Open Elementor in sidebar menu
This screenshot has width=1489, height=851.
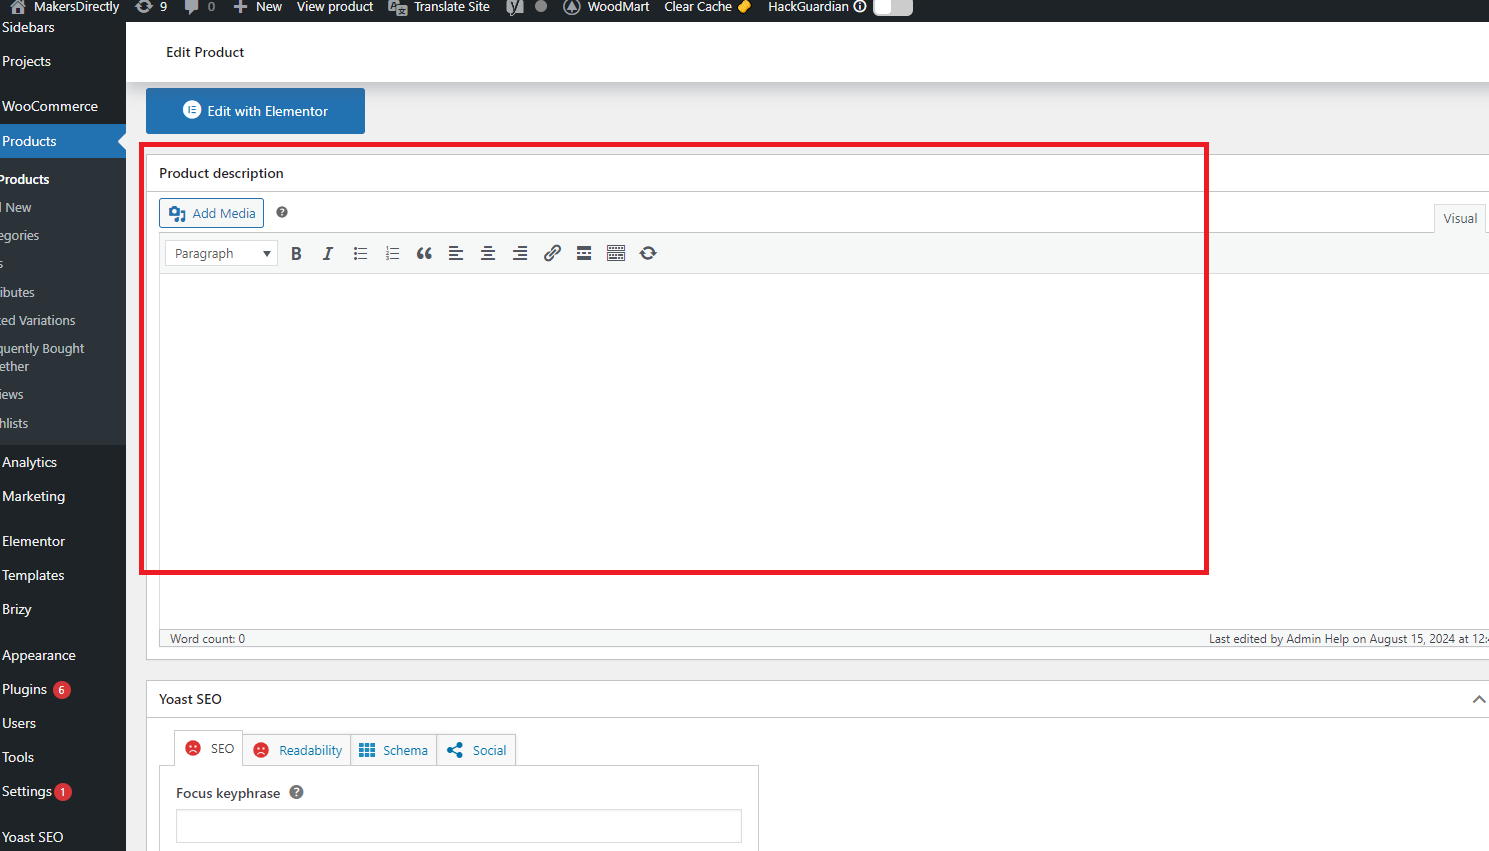click(34, 541)
